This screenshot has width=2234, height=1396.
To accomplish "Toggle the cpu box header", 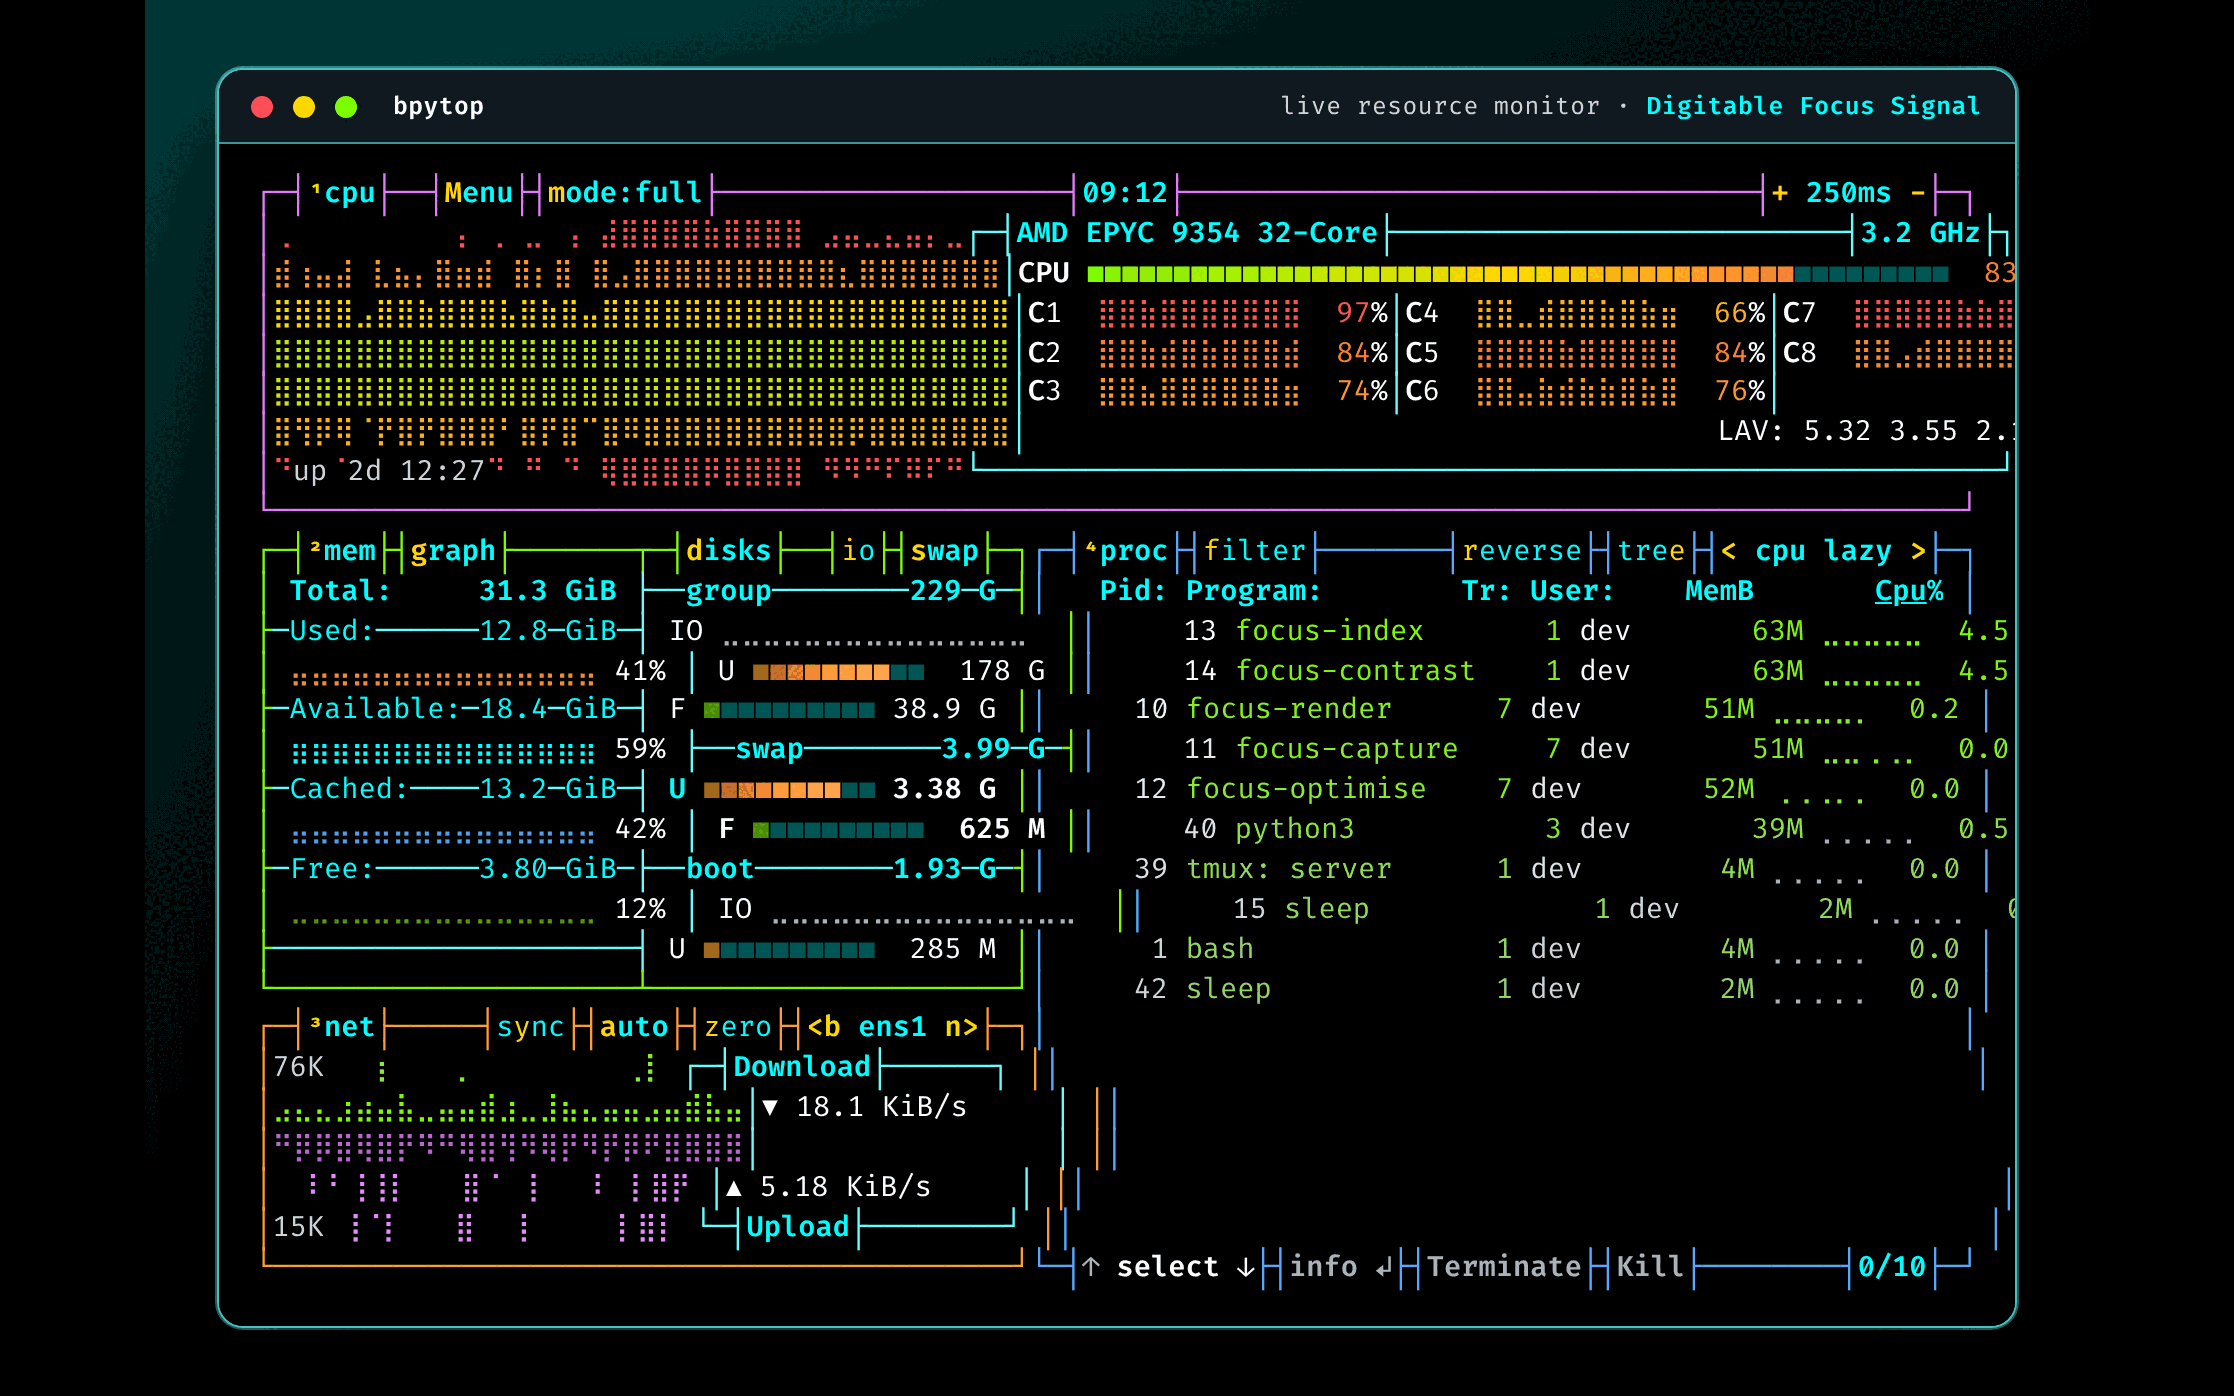I will coord(343,192).
